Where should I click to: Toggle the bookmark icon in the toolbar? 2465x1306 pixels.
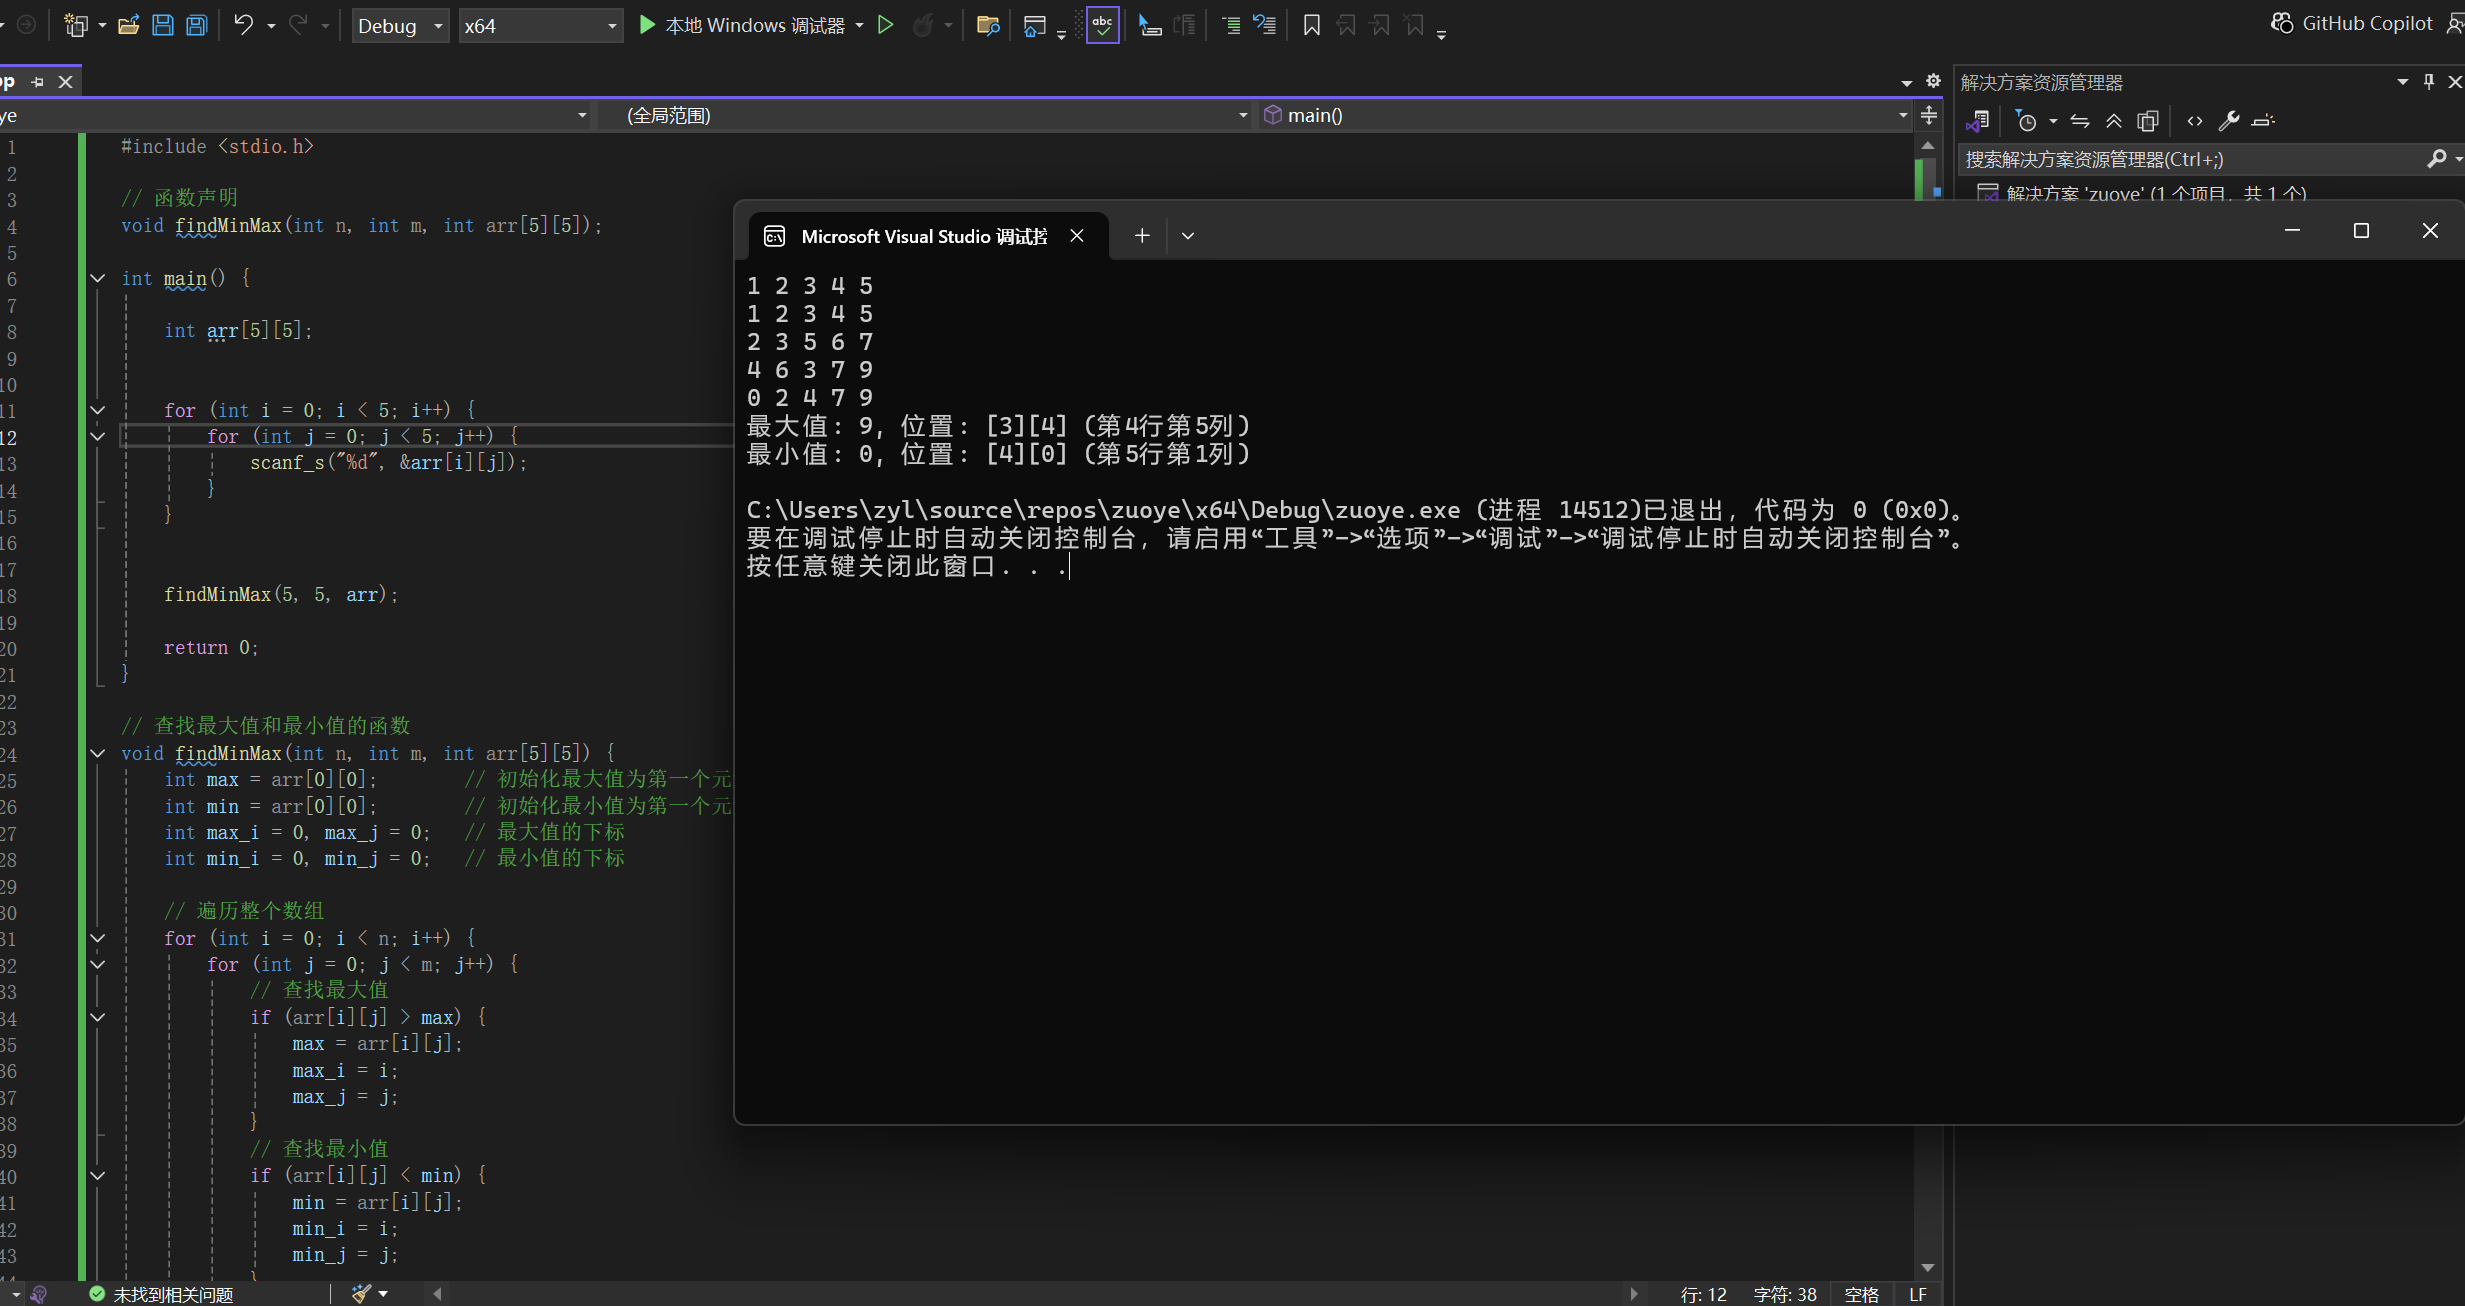click(1311, 25)
